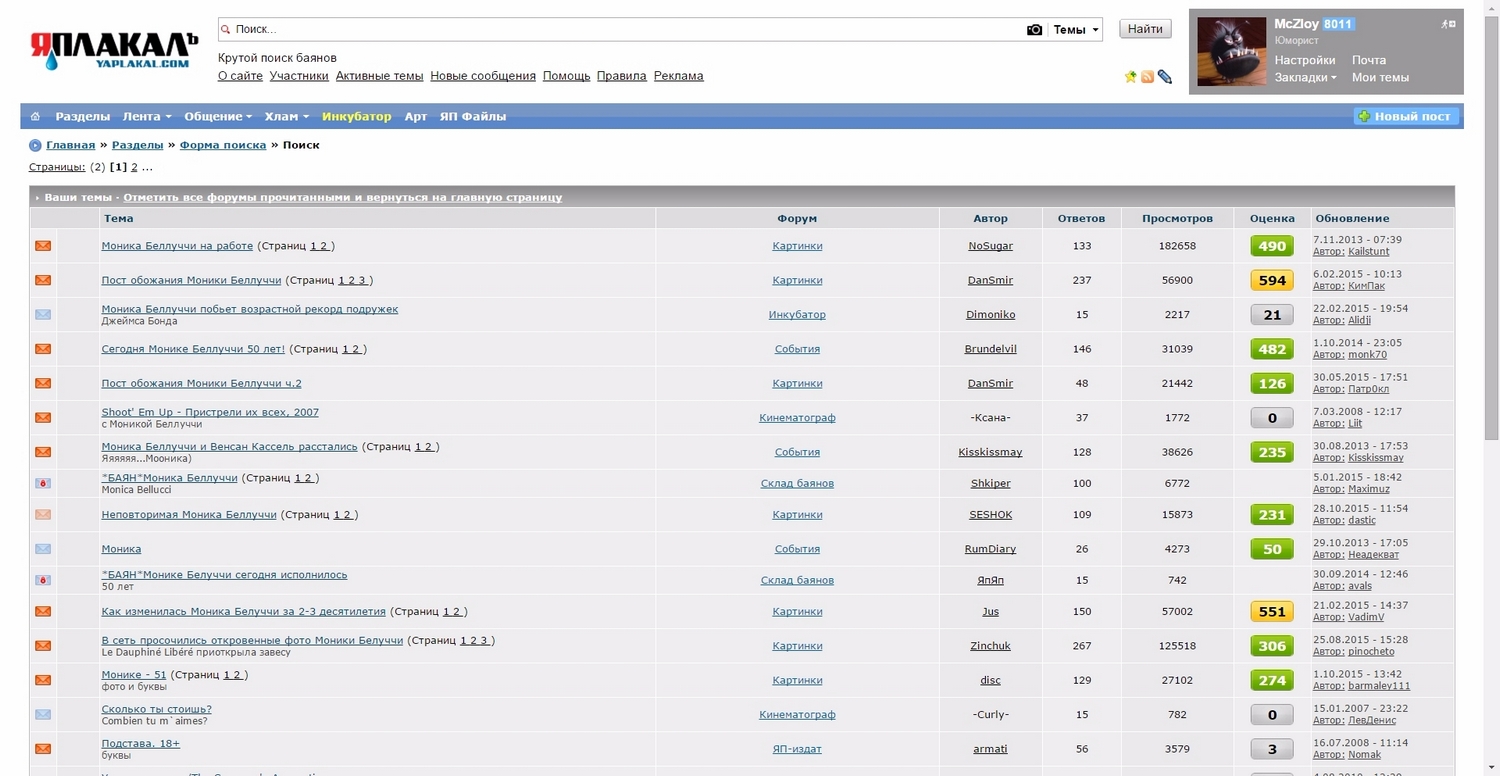Click status icon for *БАЯН*Моника Беллуччи row
Screen dimensions: 1500x776
coord(43,484)
